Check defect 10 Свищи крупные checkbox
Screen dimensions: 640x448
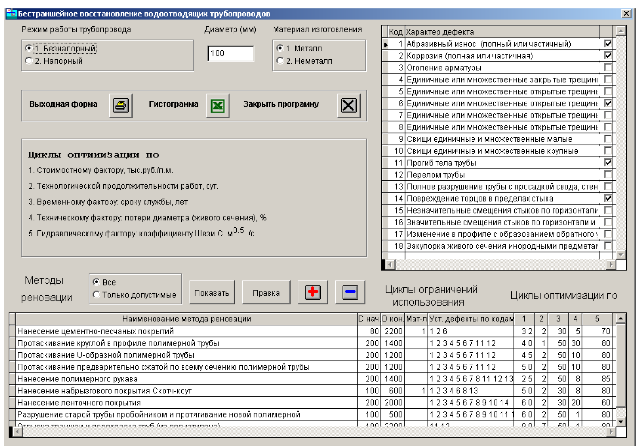click(608, 151)
